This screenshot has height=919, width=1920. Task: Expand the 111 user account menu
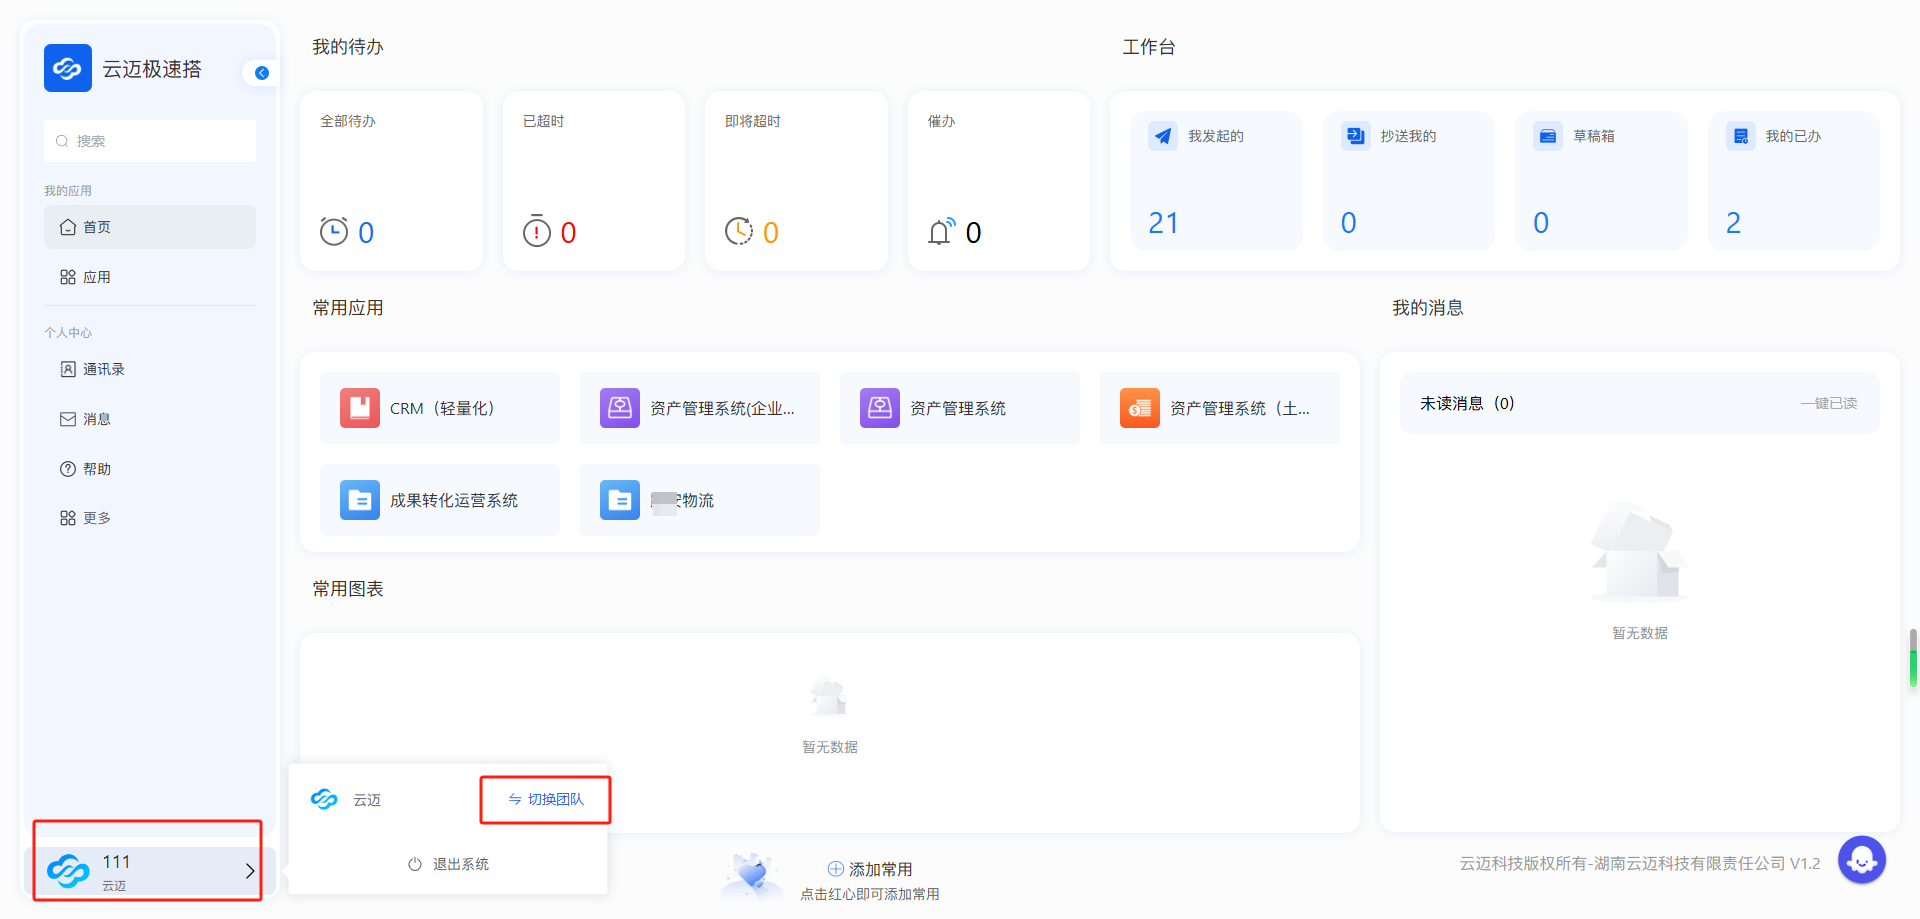click(148, 871)
